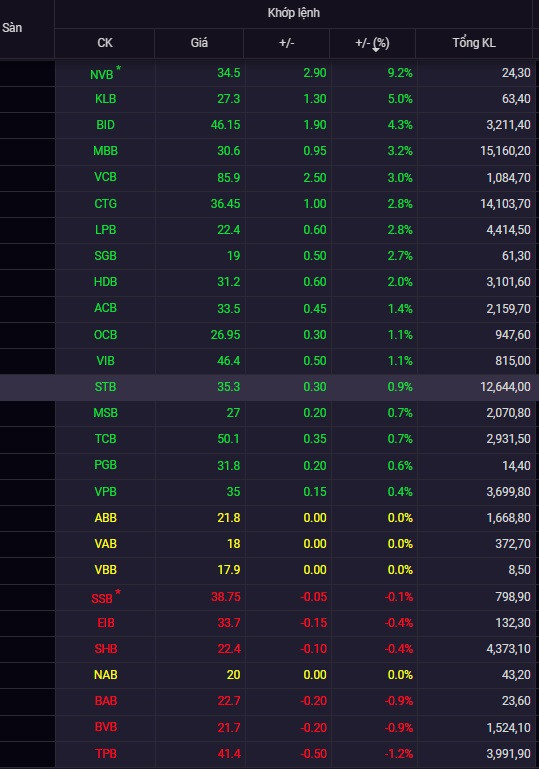Open the TPB stock symbol

pyautogui.click(x=105, y=753)
